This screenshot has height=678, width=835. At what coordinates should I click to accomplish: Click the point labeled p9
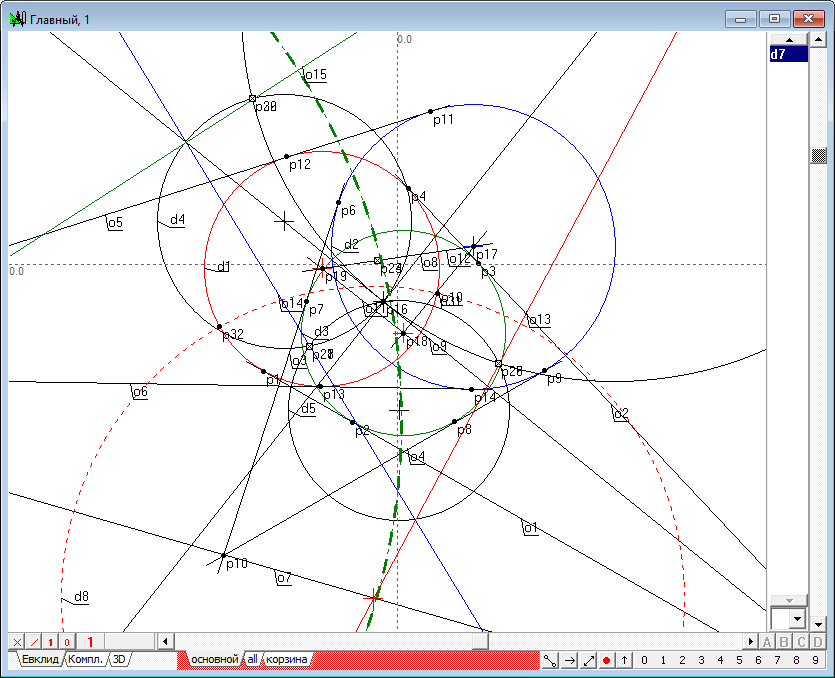point(544,371)
